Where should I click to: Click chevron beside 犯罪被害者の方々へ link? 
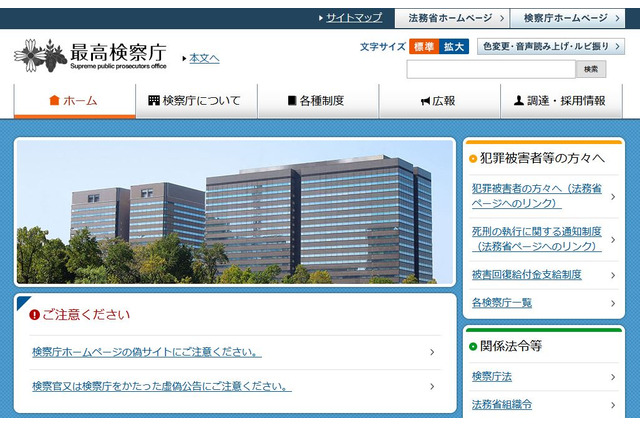613,197
